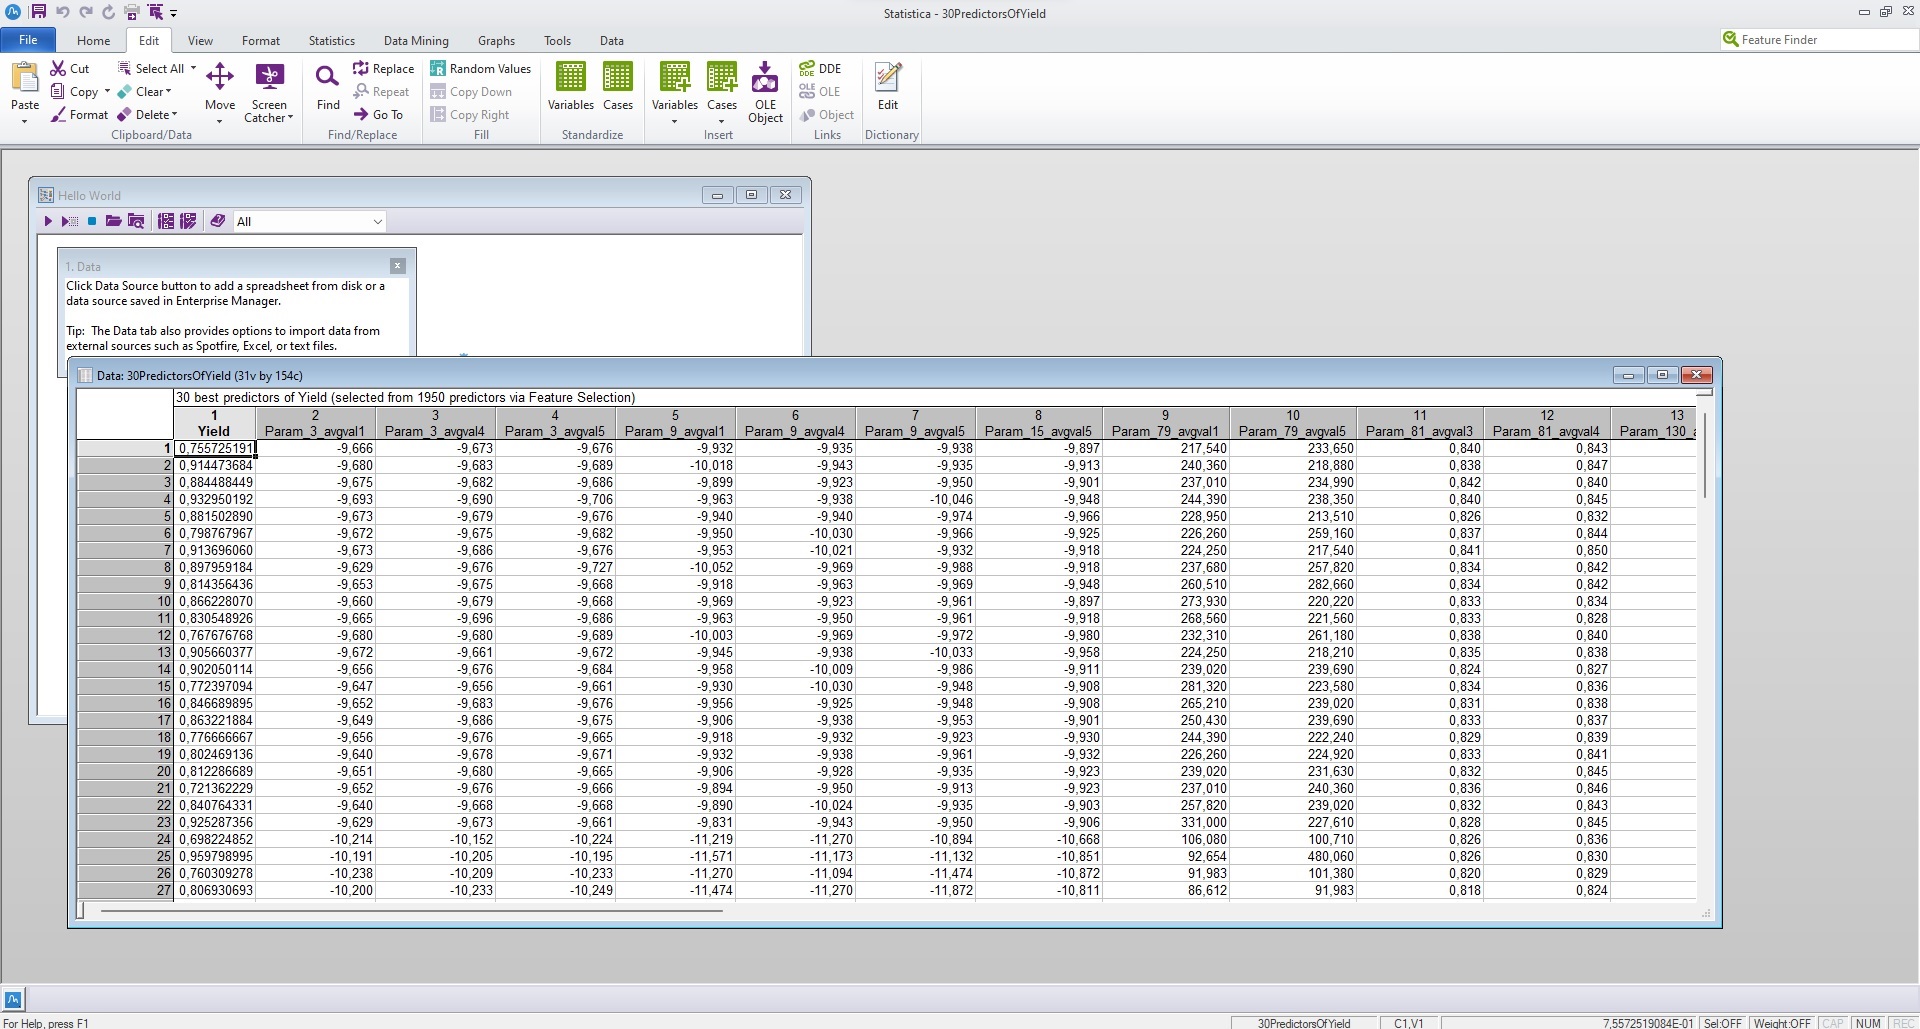This screenshot has height=1029, width=1920.
Task: Click the Standardize Variables icon
Action: (x=571, y=86)
